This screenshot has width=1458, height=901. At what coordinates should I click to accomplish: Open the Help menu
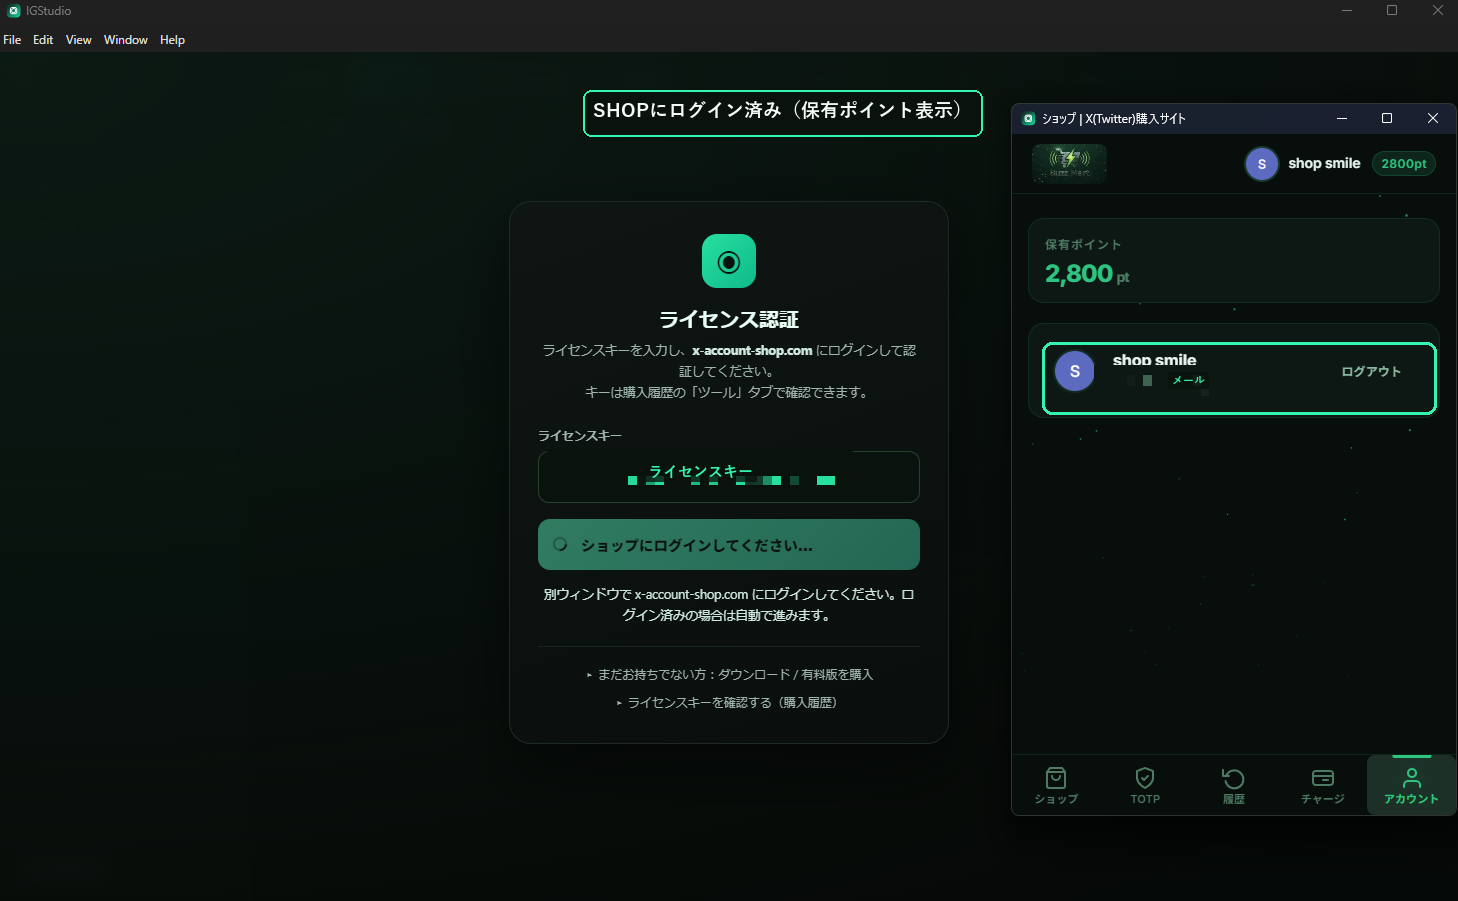coord(172,40)
